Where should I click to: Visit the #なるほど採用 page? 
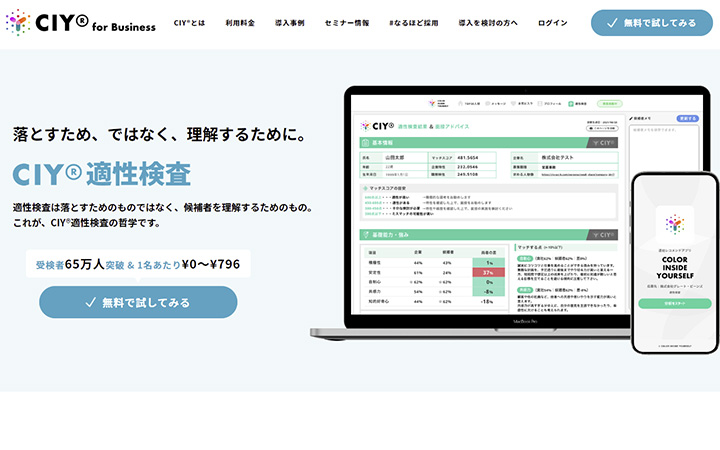[413, 22]
